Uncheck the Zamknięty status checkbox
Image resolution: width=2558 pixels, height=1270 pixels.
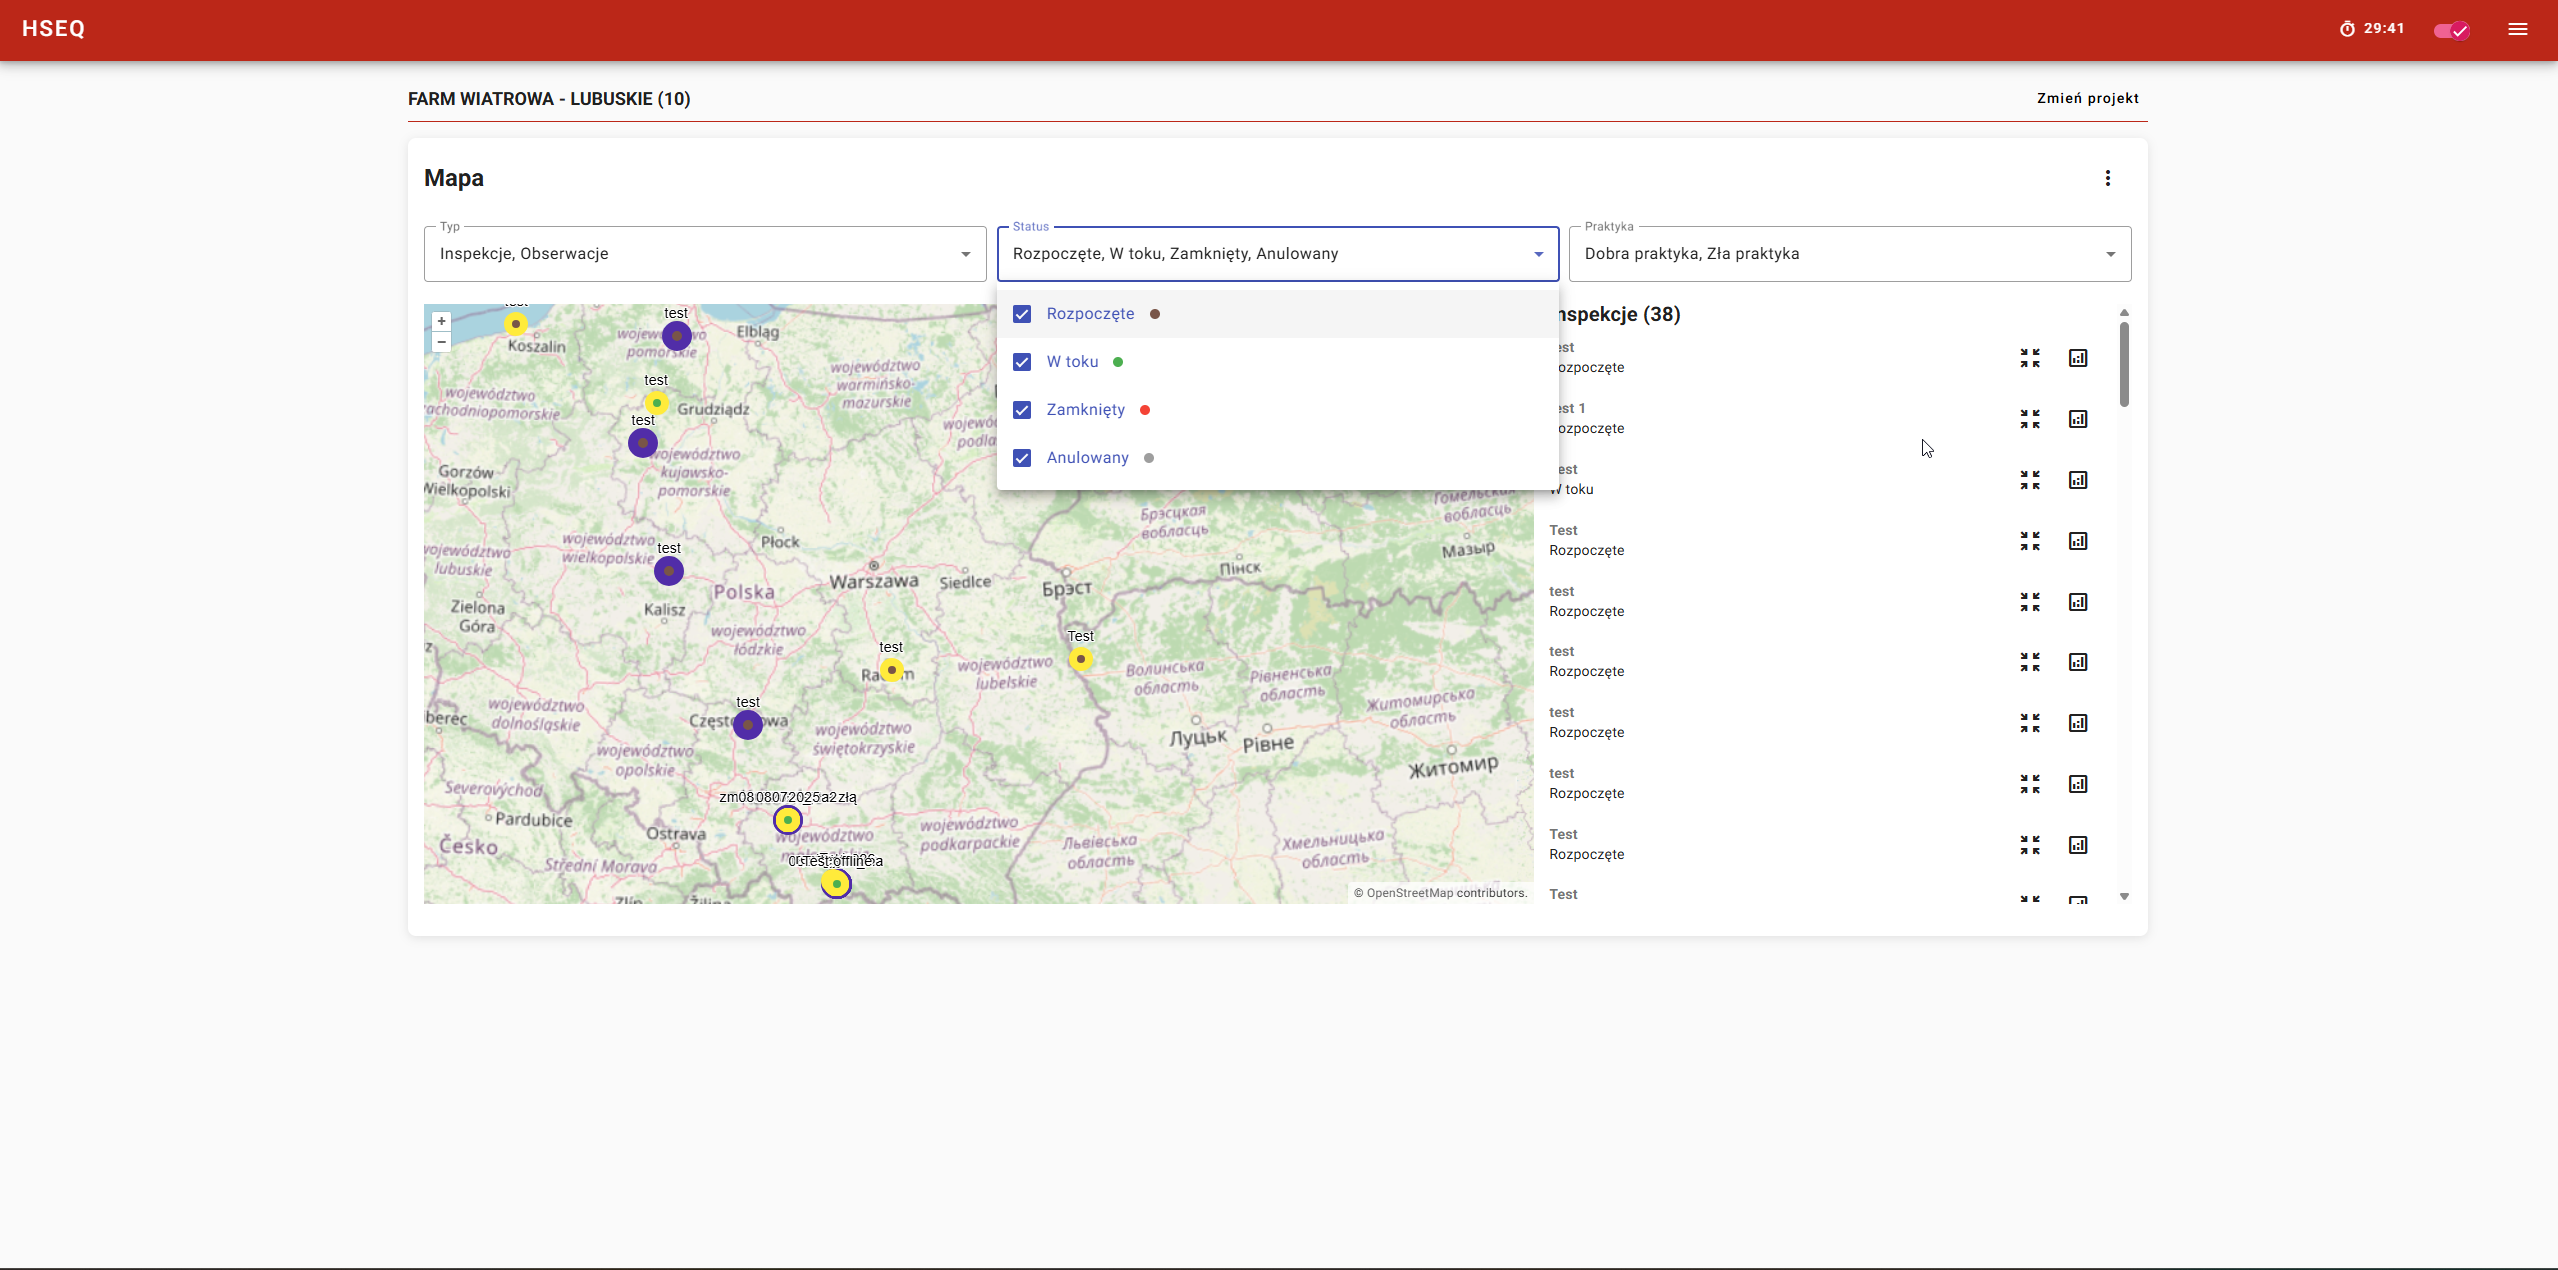(x=1021, y=410)
